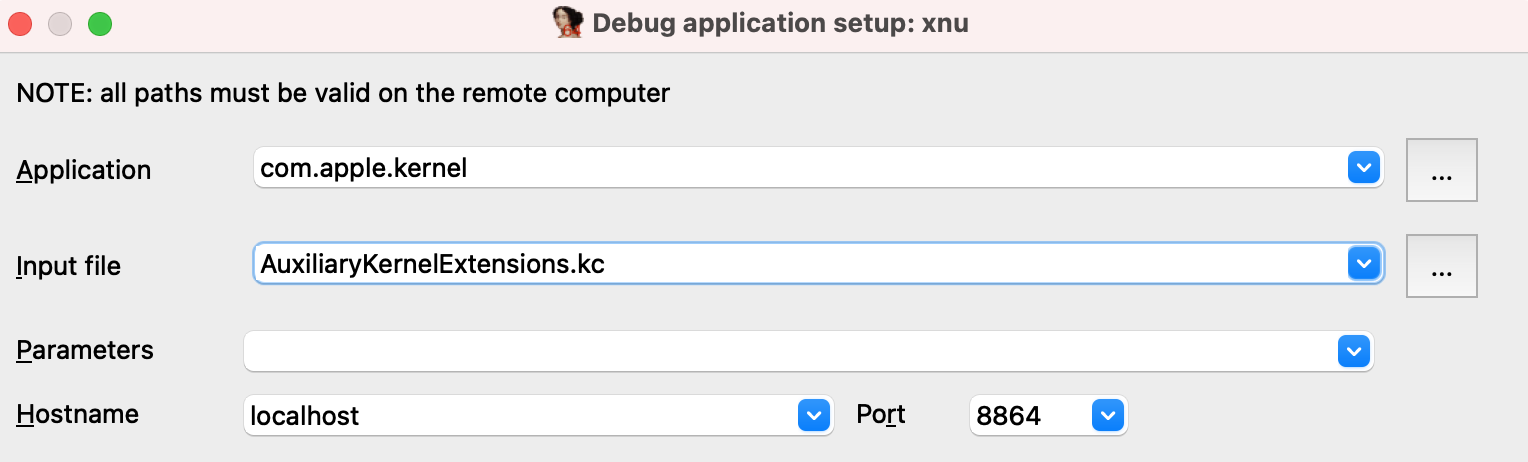
Task: Focus the AuxiliaryKernelExtensions.kc input file field
Action: point(800,264)
